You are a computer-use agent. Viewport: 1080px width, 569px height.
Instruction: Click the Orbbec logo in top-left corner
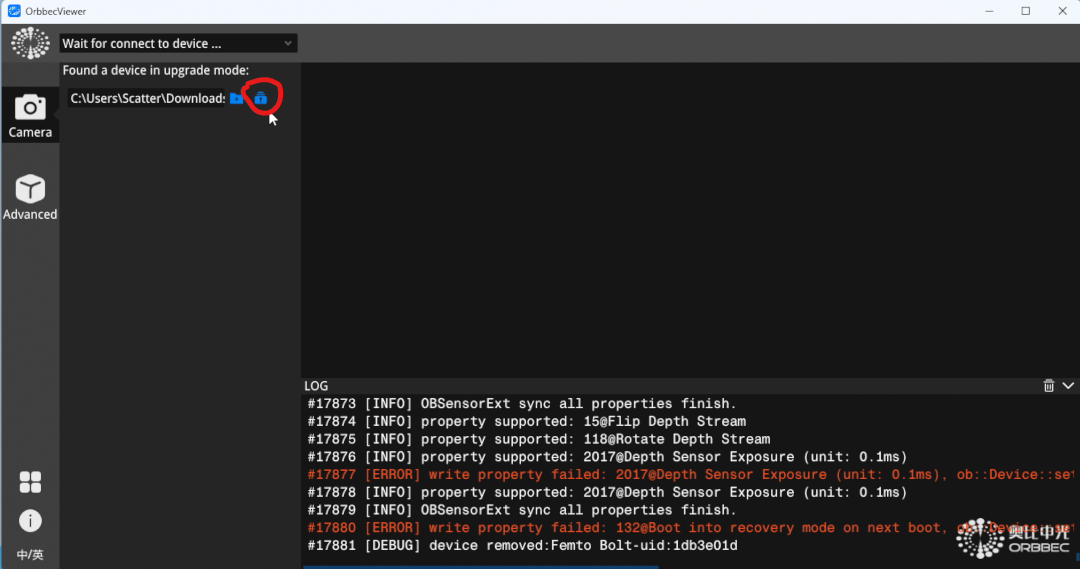(x=30, y=44)
